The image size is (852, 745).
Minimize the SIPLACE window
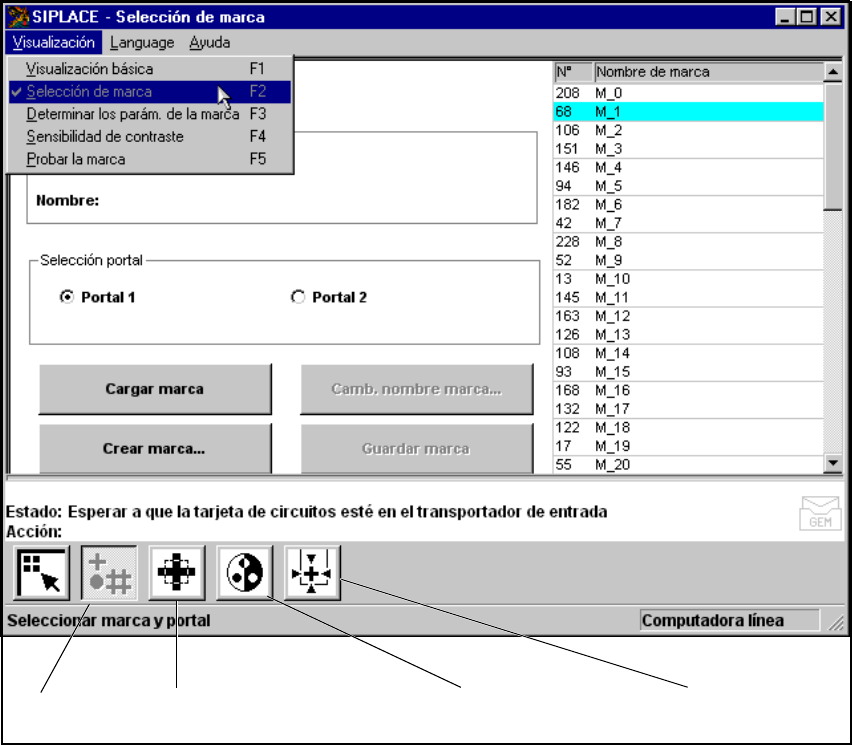coord(785,17)
